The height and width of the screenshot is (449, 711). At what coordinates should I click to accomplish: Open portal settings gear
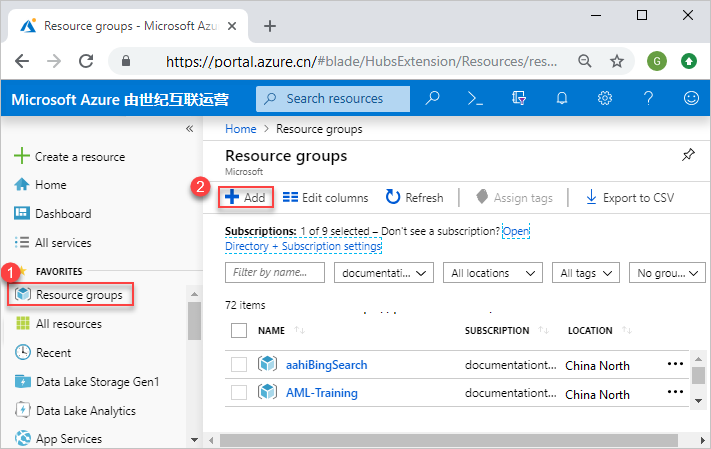pos(605,98)
